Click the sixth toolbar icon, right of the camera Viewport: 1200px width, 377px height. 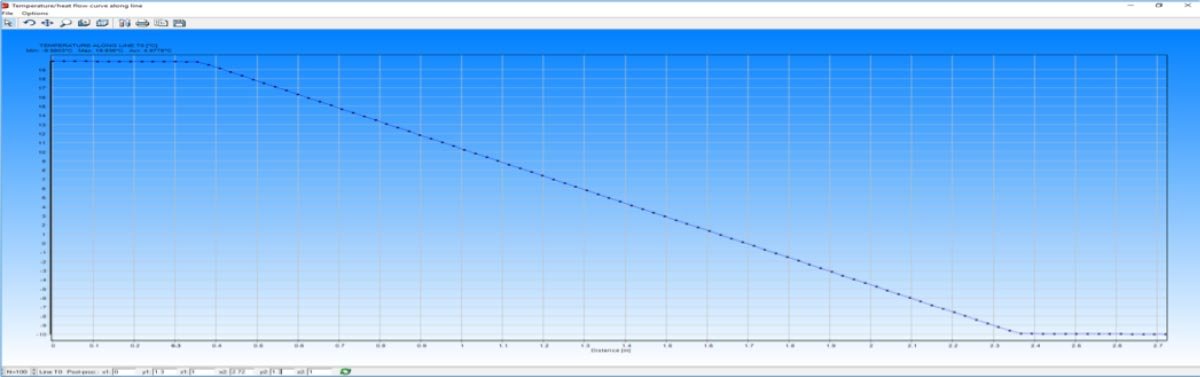pos(102,23)
